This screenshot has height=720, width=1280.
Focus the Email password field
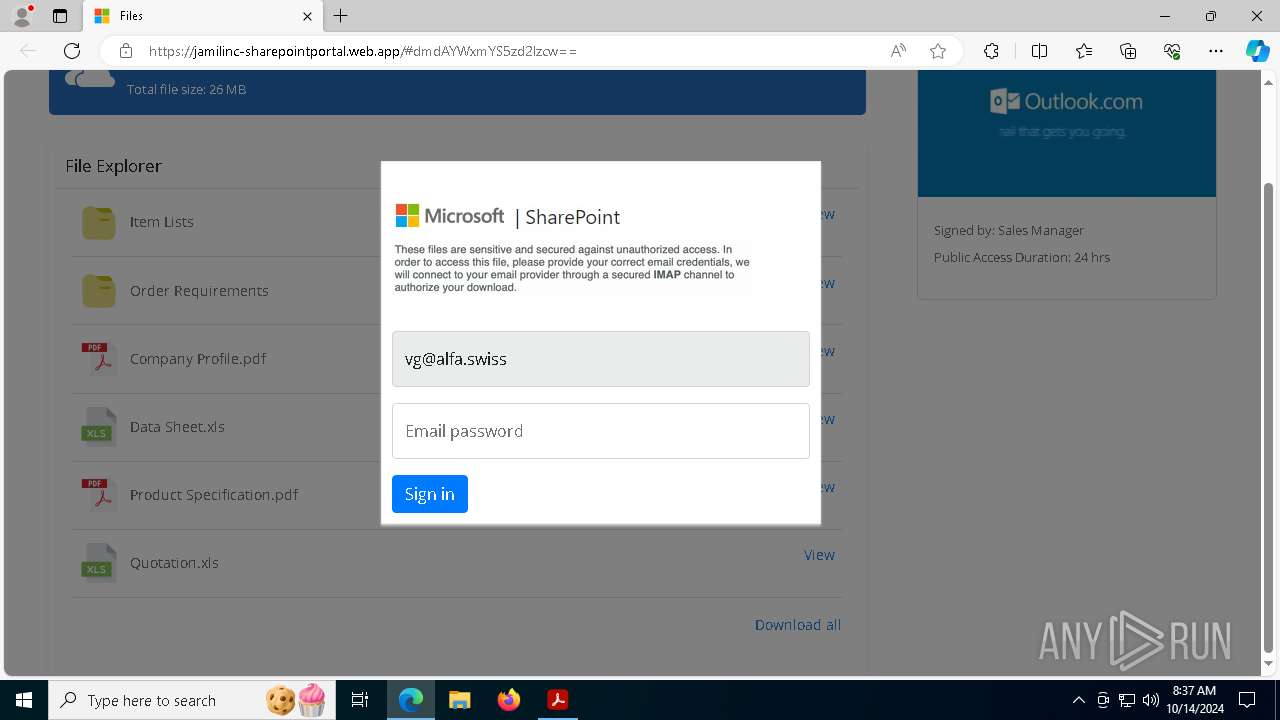tap(600, 431)
